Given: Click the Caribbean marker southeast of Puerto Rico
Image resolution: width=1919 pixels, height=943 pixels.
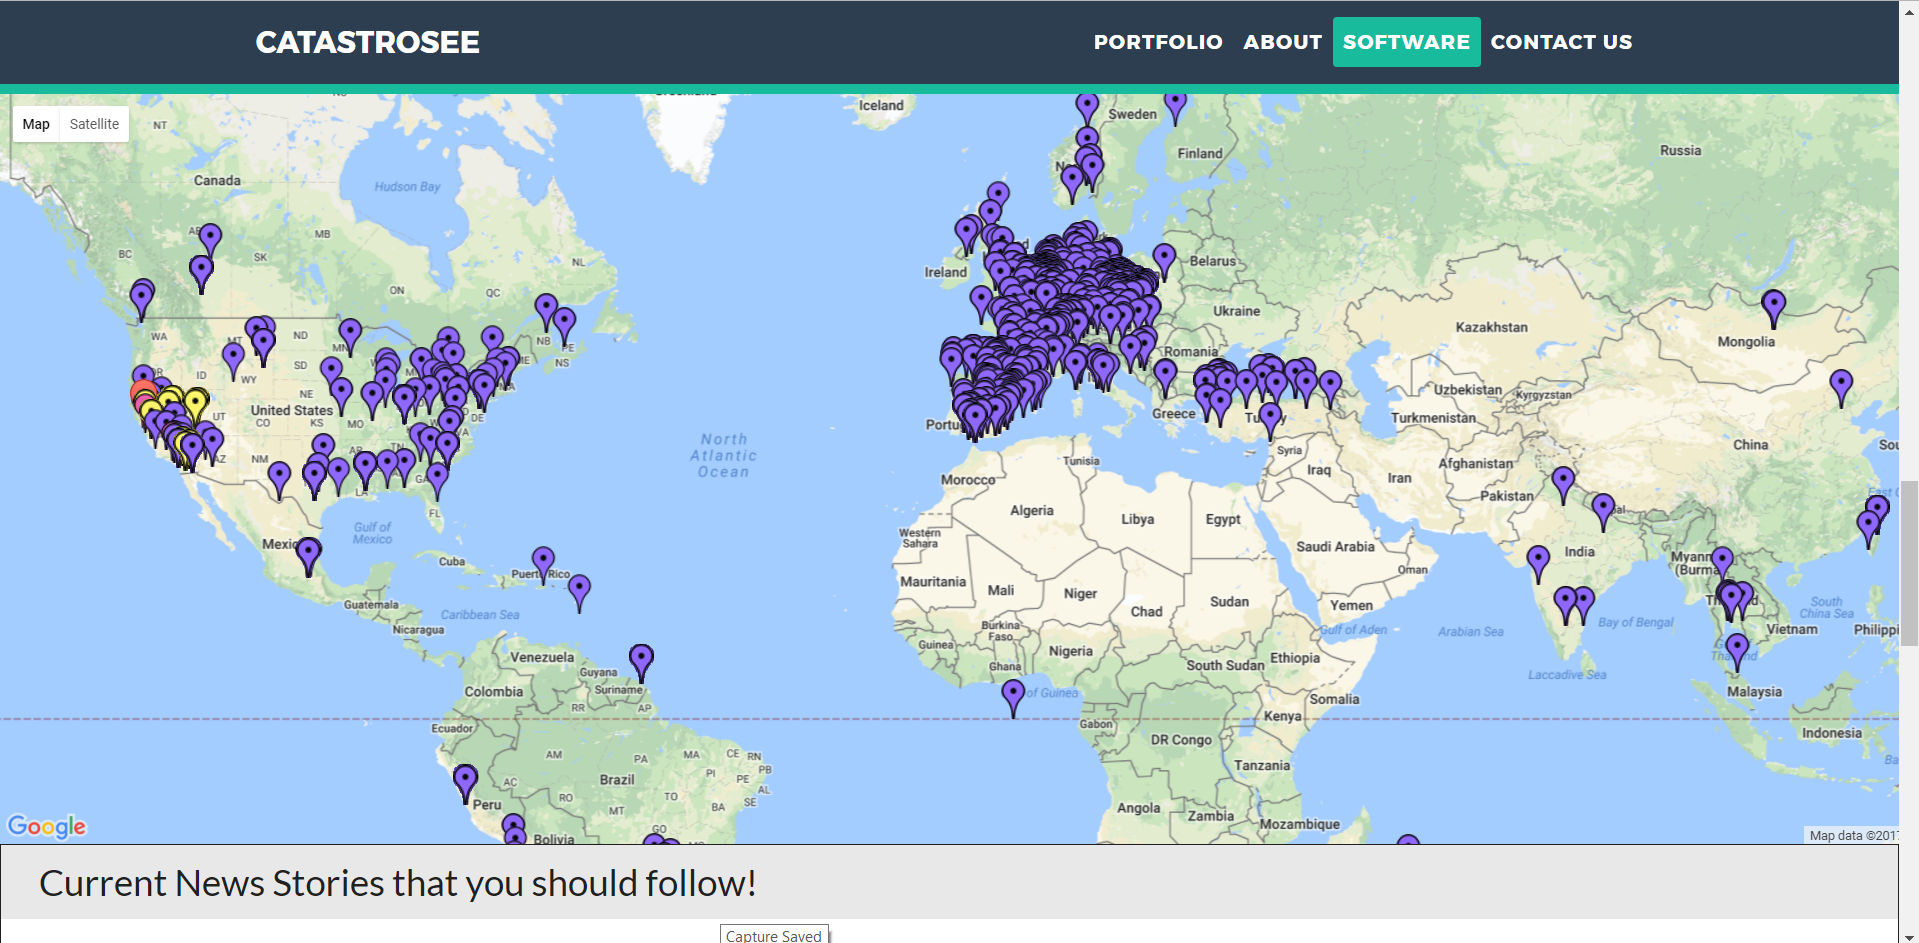Looking at the screenshot, I should 579,593.
